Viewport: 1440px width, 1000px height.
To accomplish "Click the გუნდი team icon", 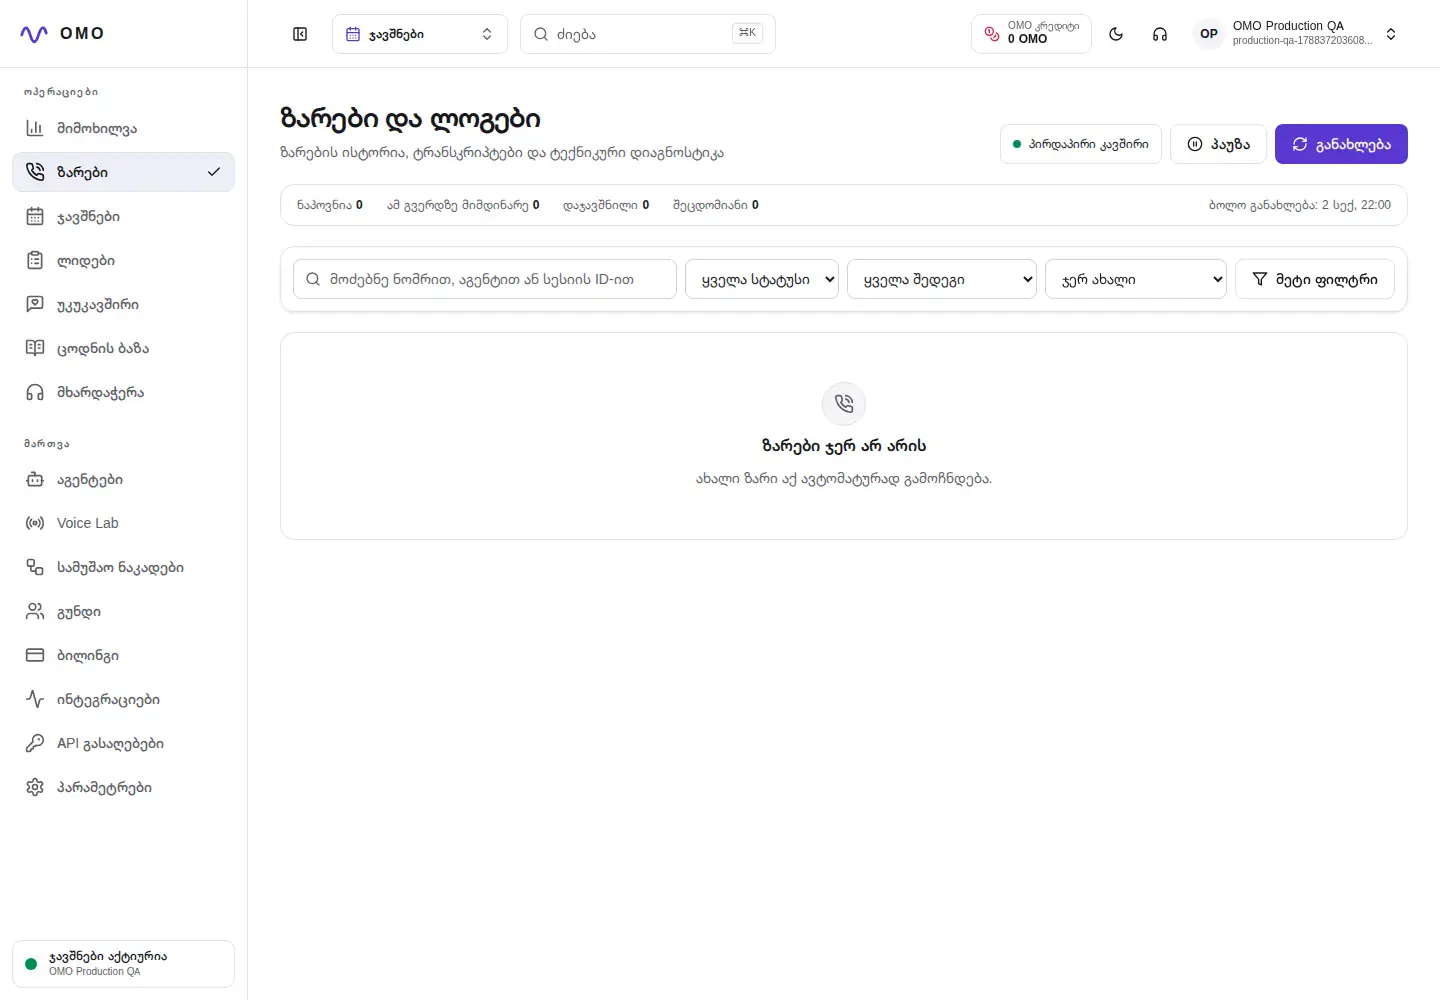I will [x=35, y=611].
